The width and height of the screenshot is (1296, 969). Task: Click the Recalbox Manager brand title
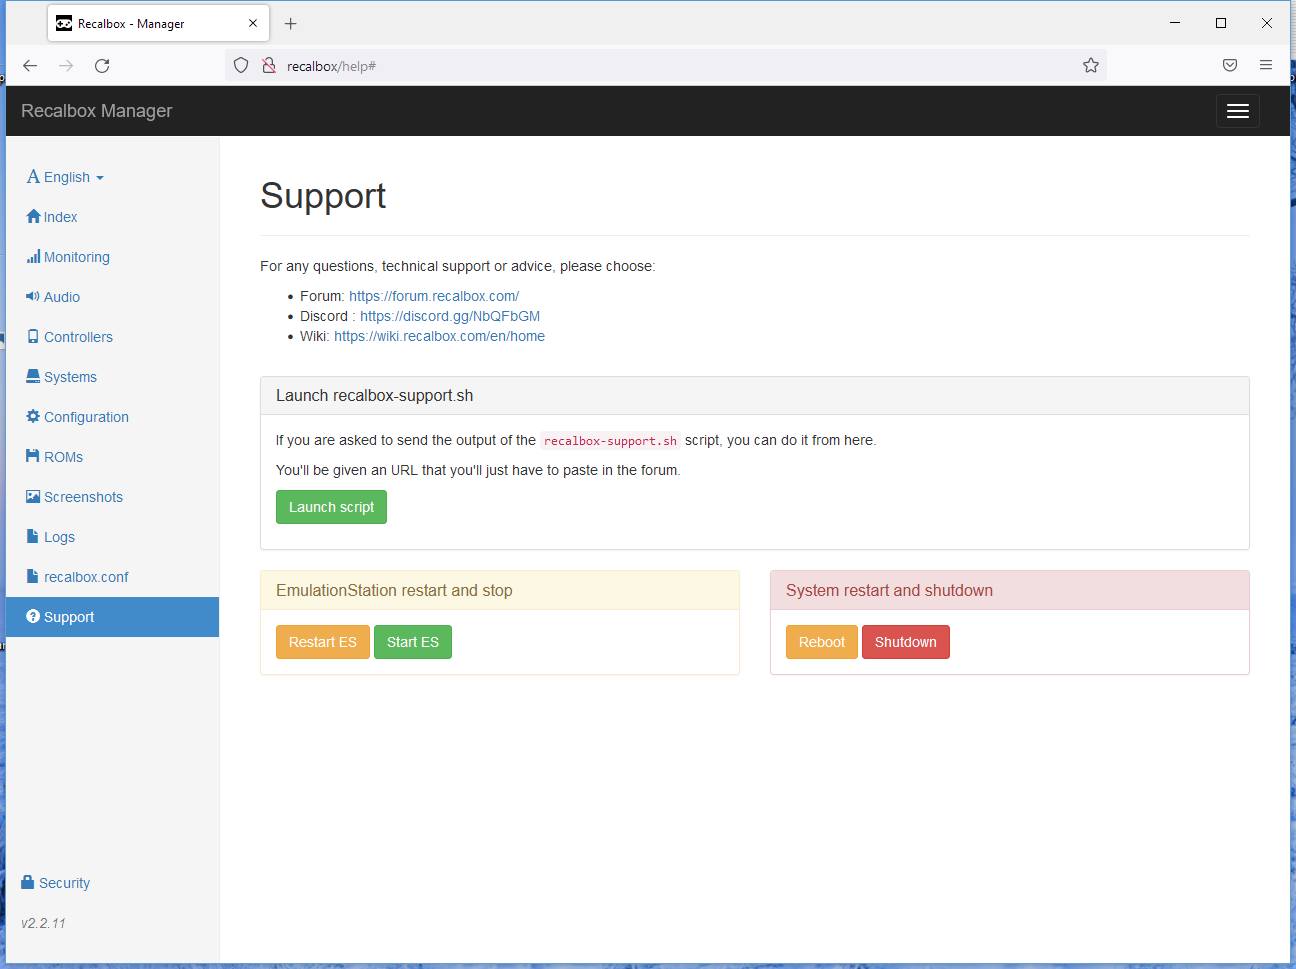(97, 111)
